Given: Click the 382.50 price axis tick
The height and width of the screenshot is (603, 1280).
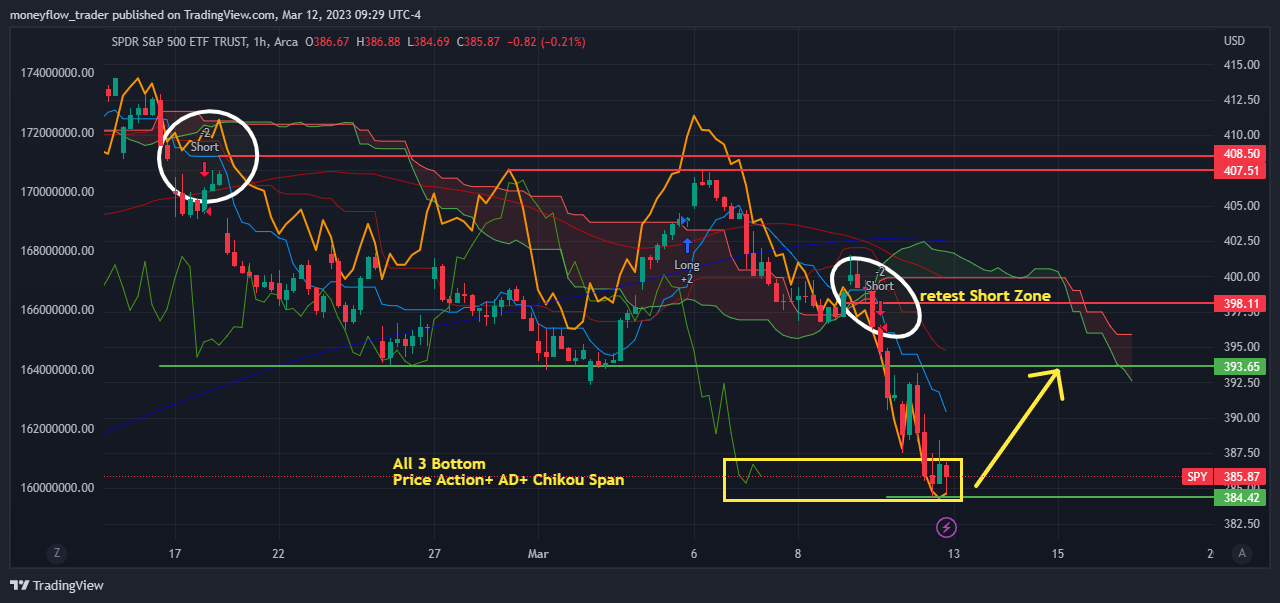Looking at the screenshot, I should [x=1241, y=524].
